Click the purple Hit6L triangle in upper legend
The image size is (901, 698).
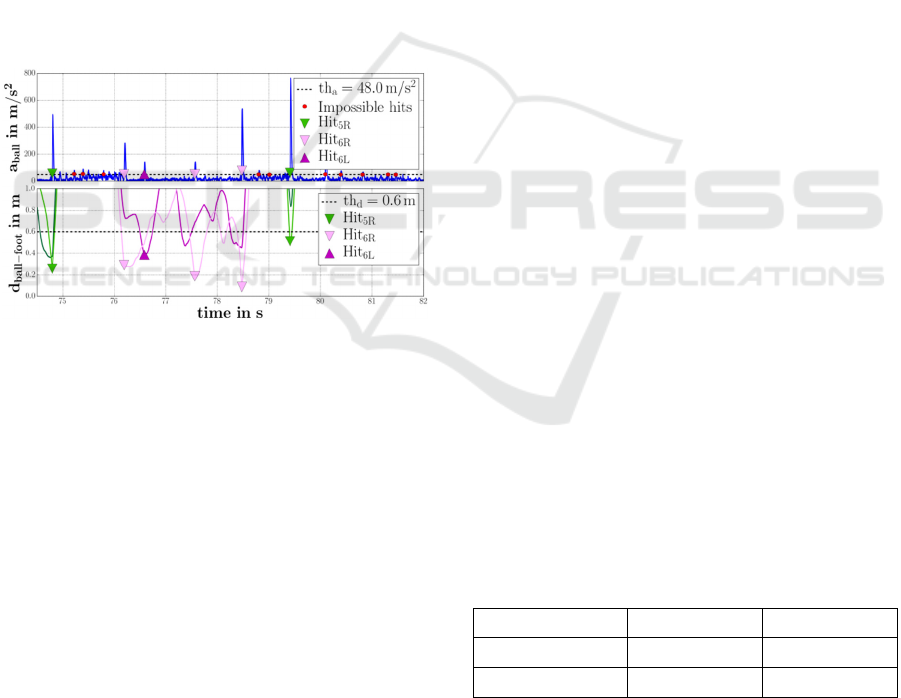(305, 156)
